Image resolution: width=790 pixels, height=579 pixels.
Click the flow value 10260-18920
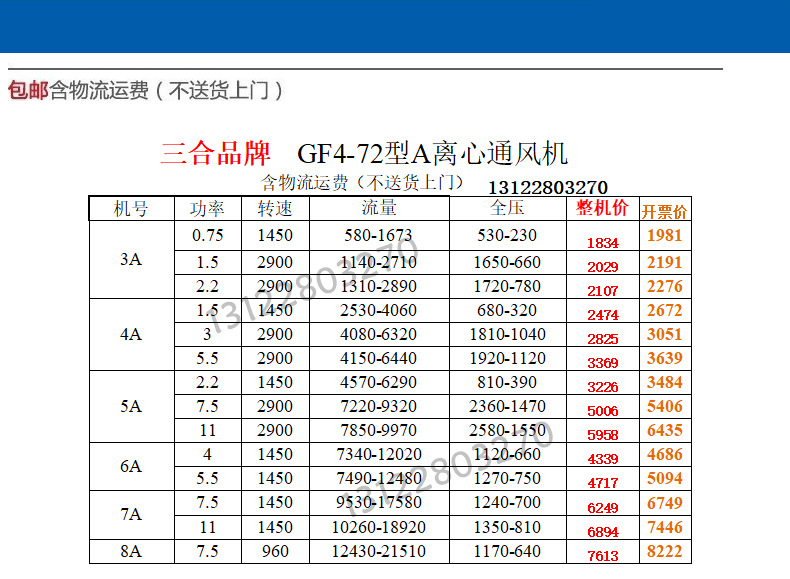pyautogui.click(x=379, y=528)
